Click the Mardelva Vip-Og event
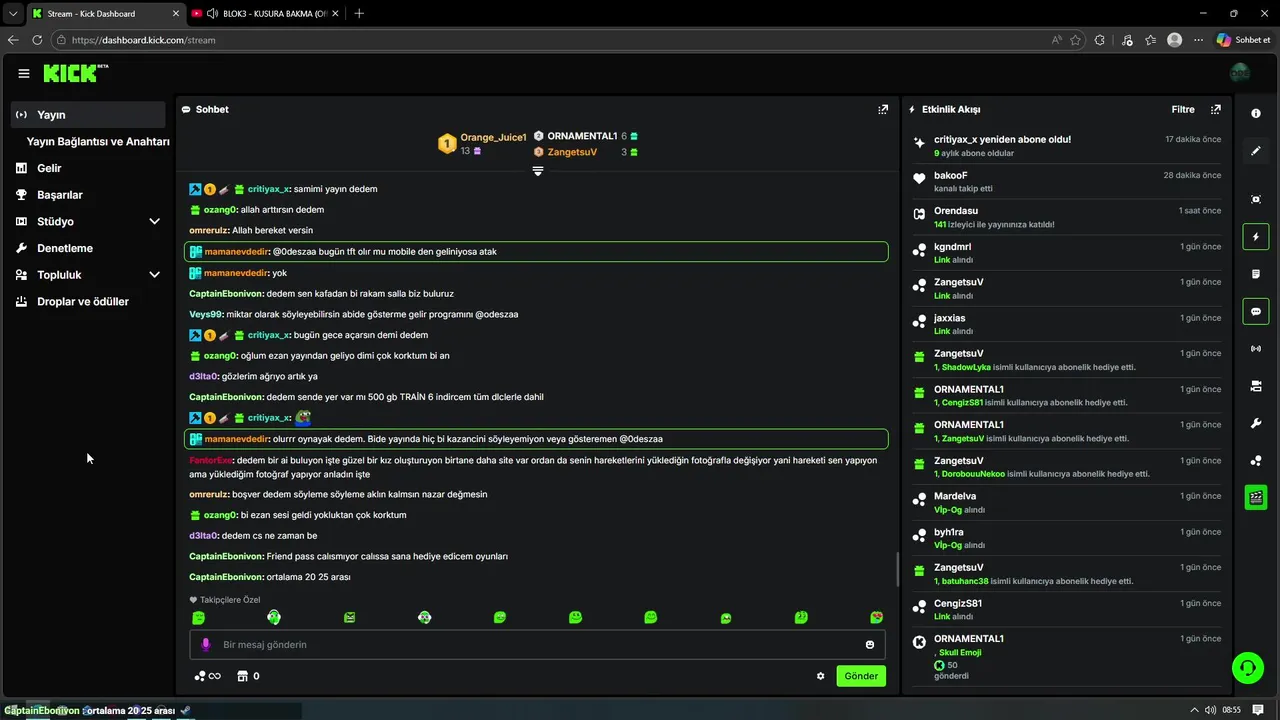This screenshot has width=1280, height=720. [x=1067, y=502]
